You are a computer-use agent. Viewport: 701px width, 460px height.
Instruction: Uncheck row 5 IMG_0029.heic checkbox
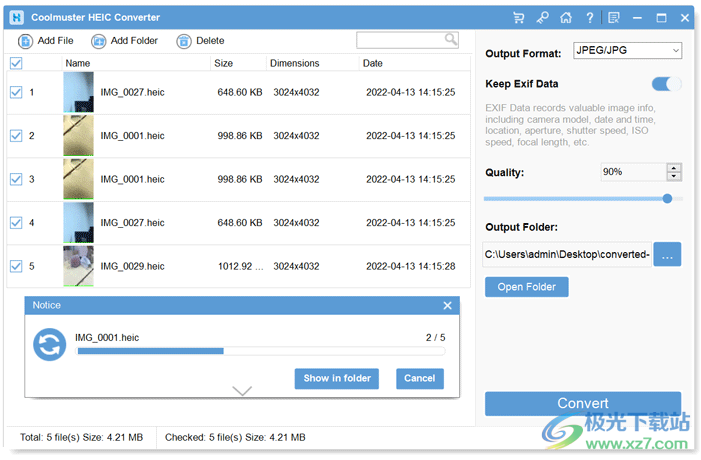pyautogui.click(x=16, y=266)
